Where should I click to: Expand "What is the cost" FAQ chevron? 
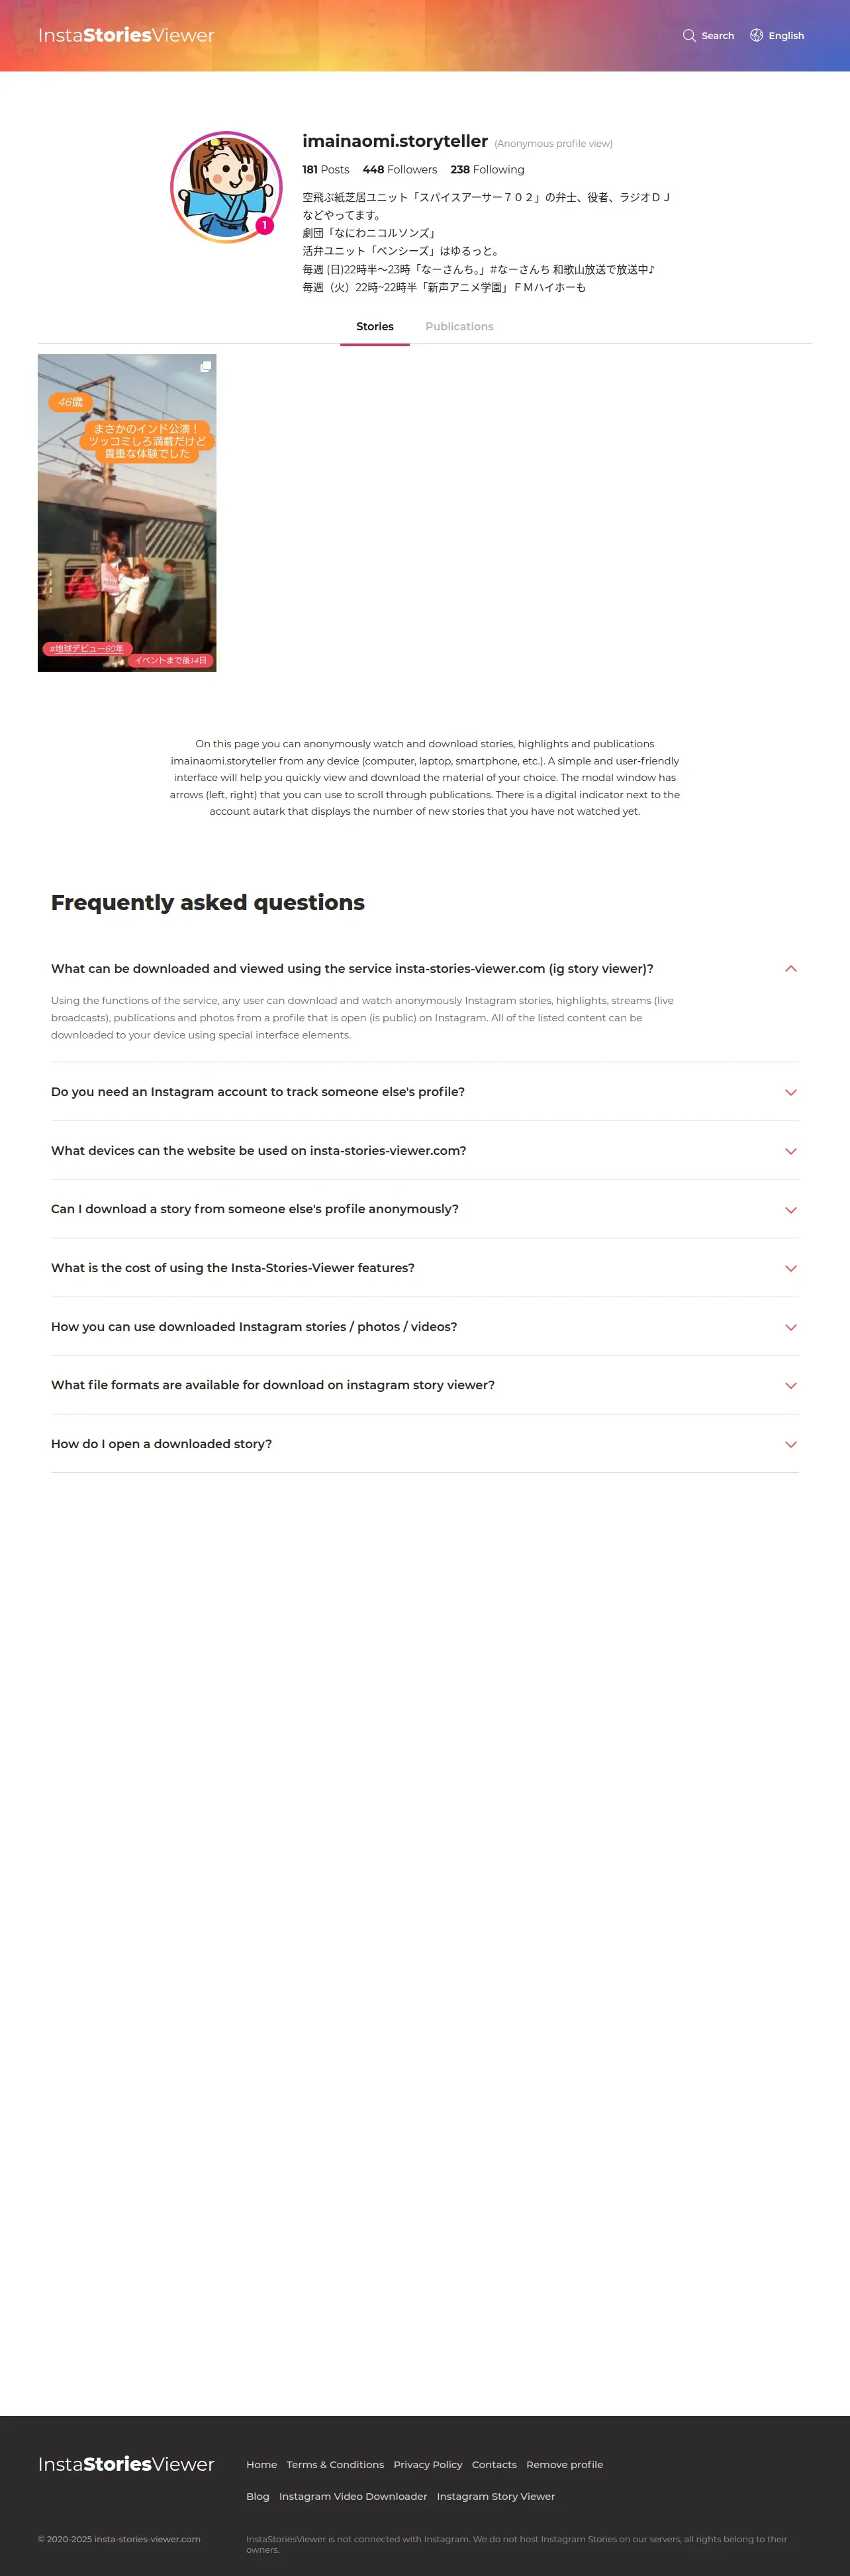pyautogui.click(x=790, y=1268)
